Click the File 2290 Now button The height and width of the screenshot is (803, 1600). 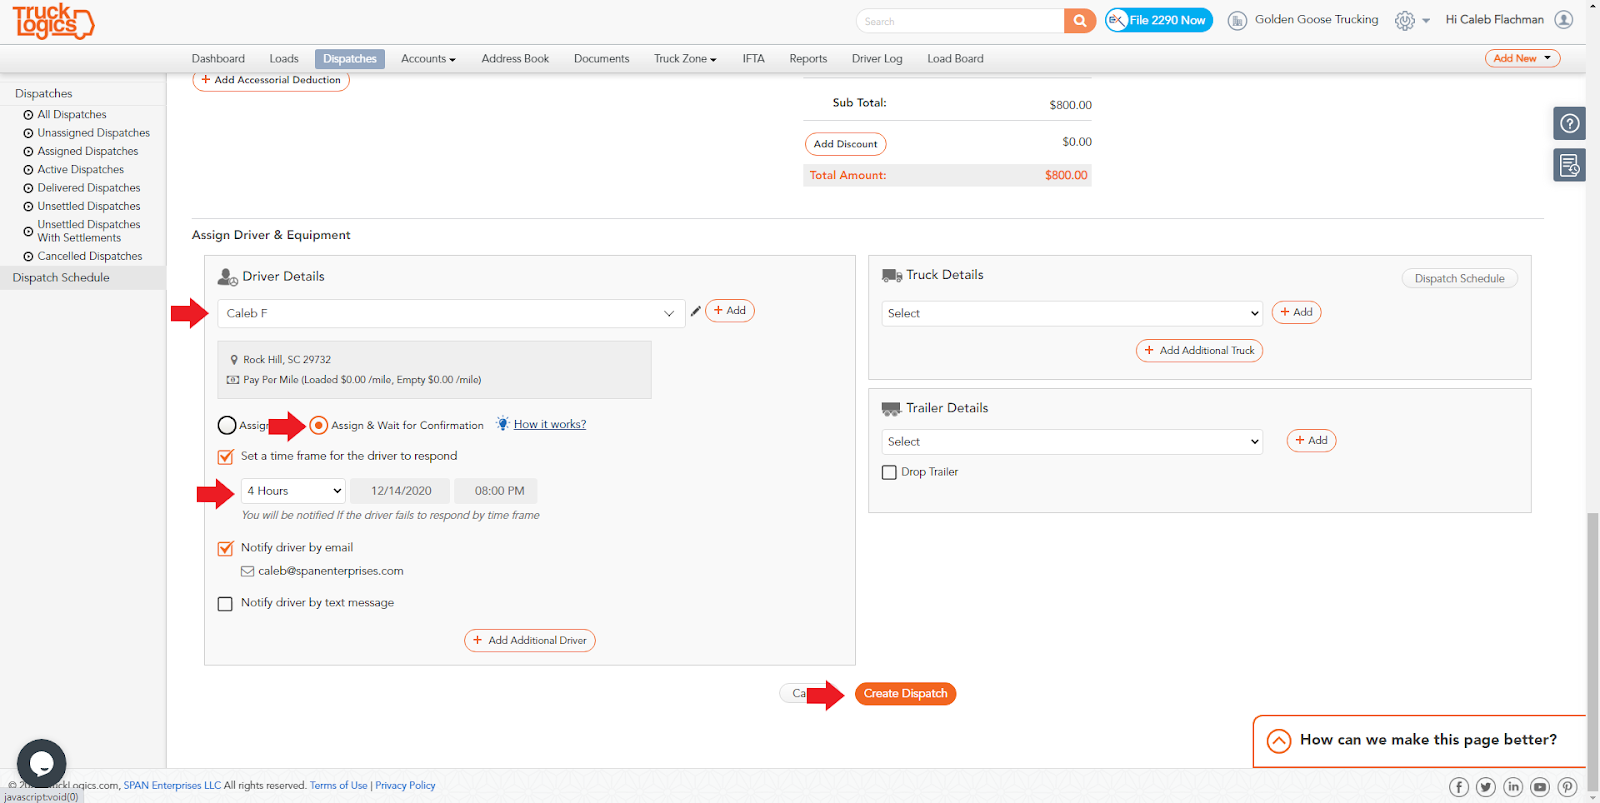click(x=1159, y=20)
